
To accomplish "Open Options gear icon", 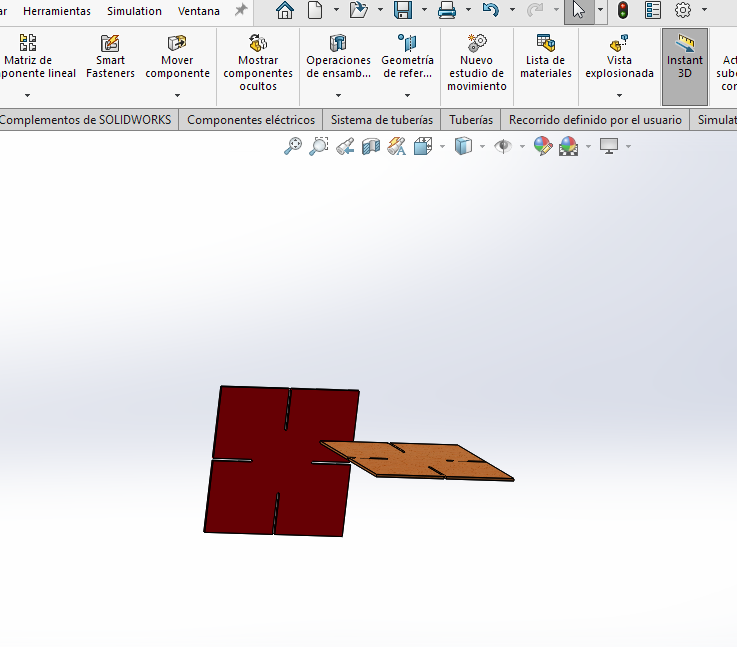I will coord(683,10).
